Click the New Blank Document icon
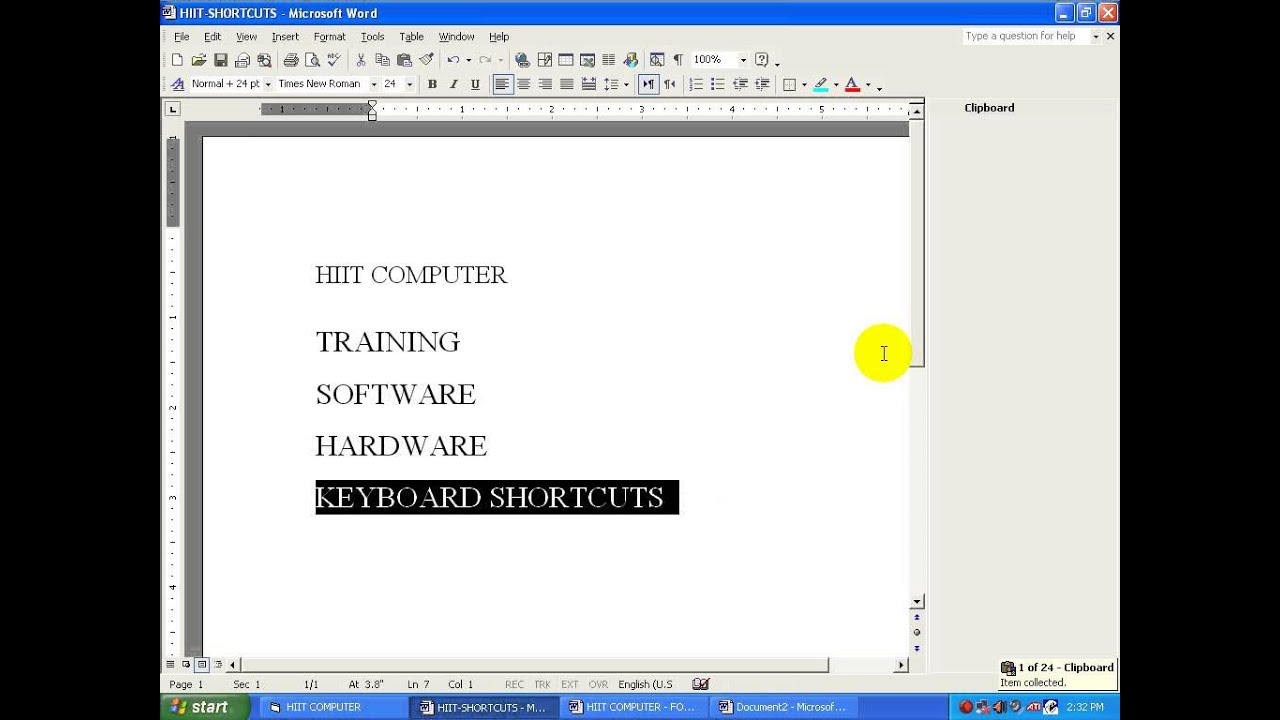 tap(177, 60)
